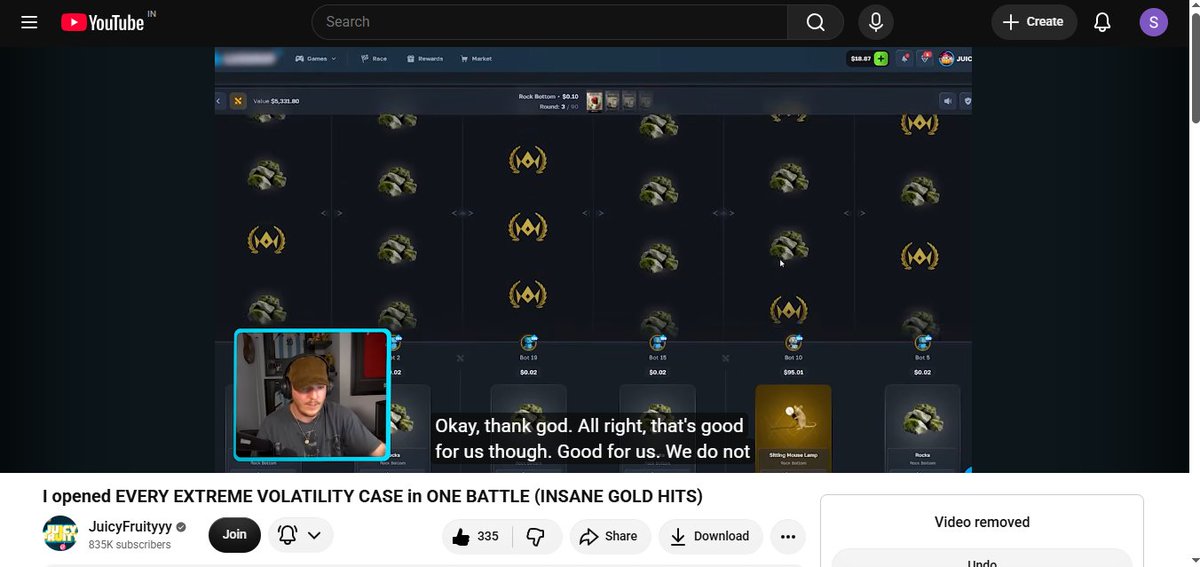Screen dimensions: 1200x567
Task: Open notifications bell in header
Action: [x=1102, y=22]
